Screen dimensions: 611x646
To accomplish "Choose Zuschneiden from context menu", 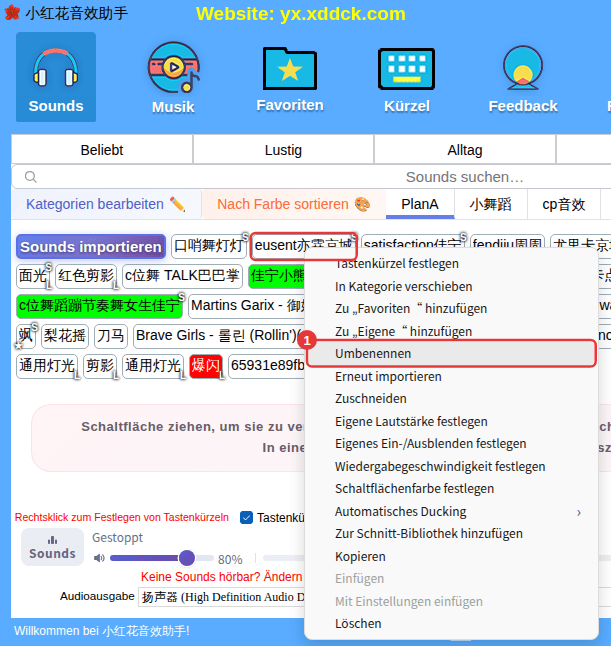I will coord(371,399).
